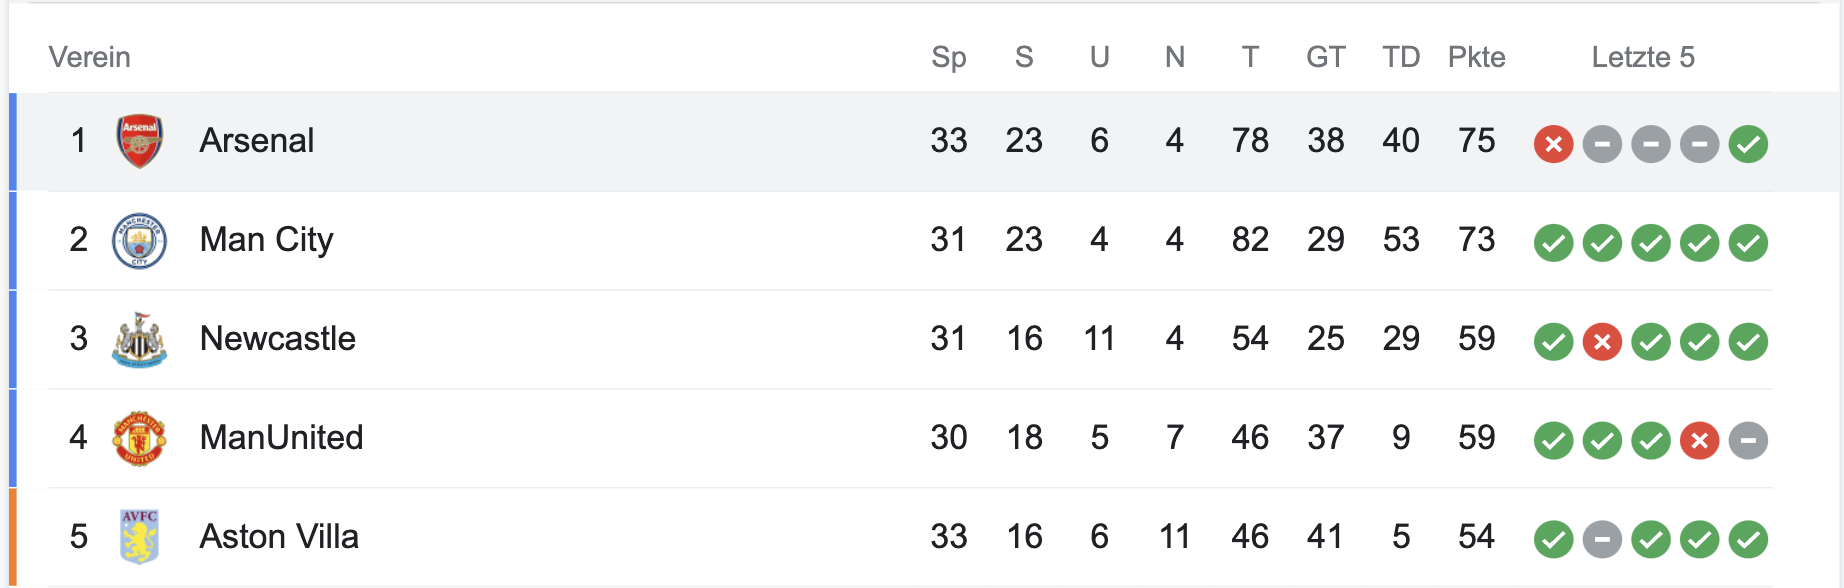Viewport: 1844px width, 588px height.
Task: Click Aston Villa's grey draw result icon
Action: pos(1602,540)
